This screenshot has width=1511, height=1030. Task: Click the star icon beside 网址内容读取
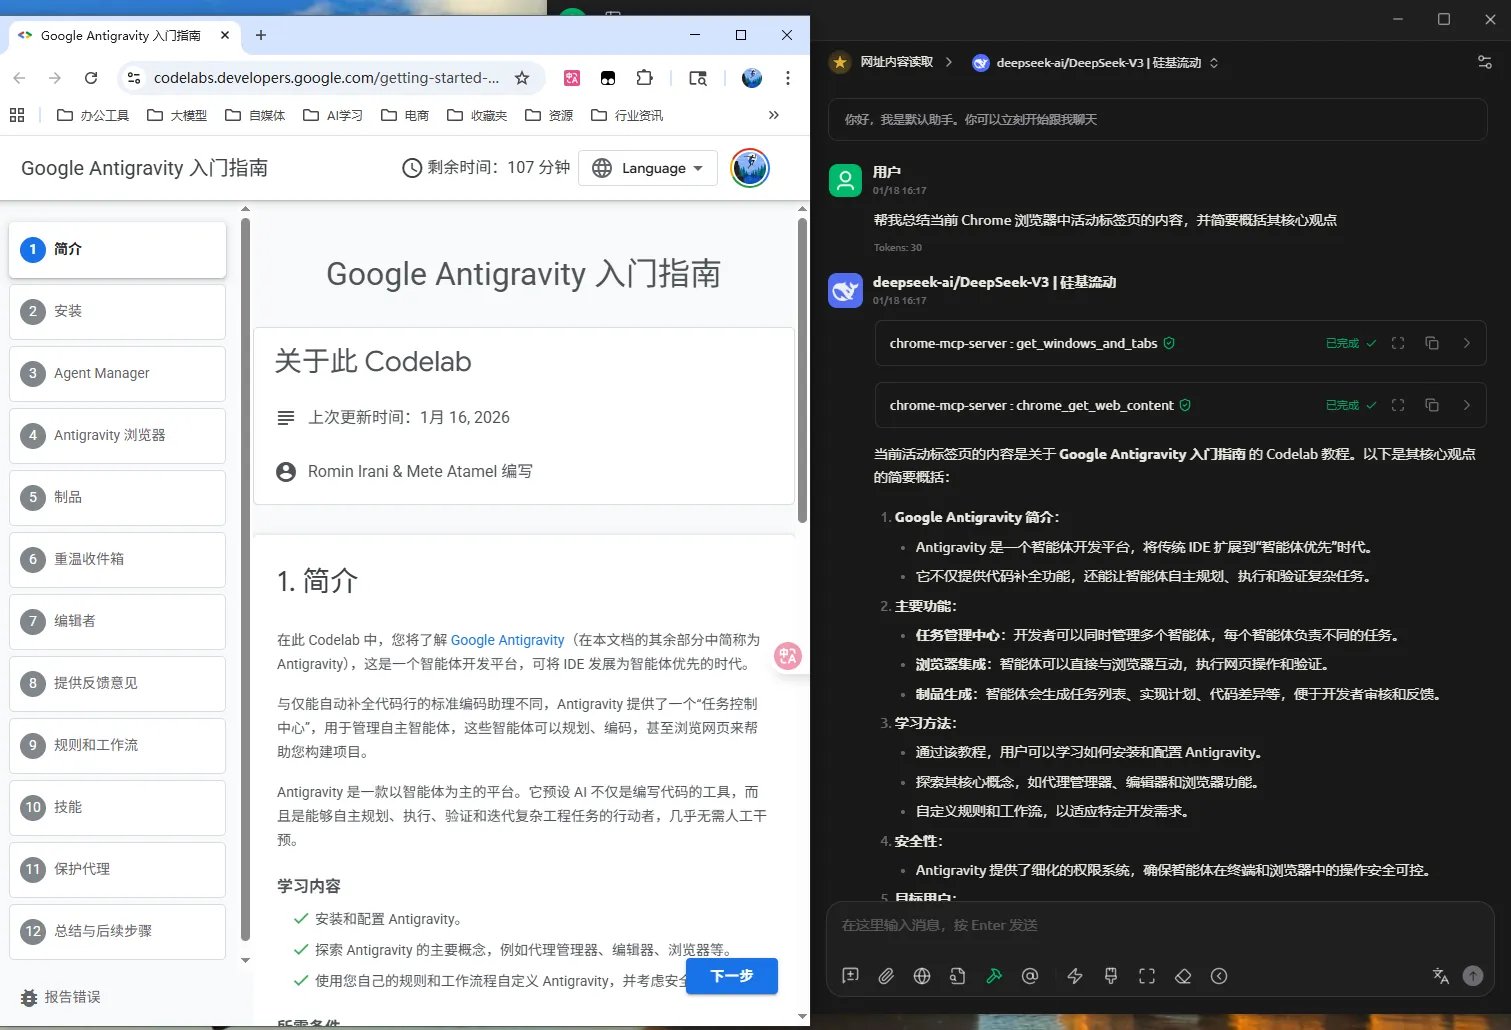[x=840, y=62]
